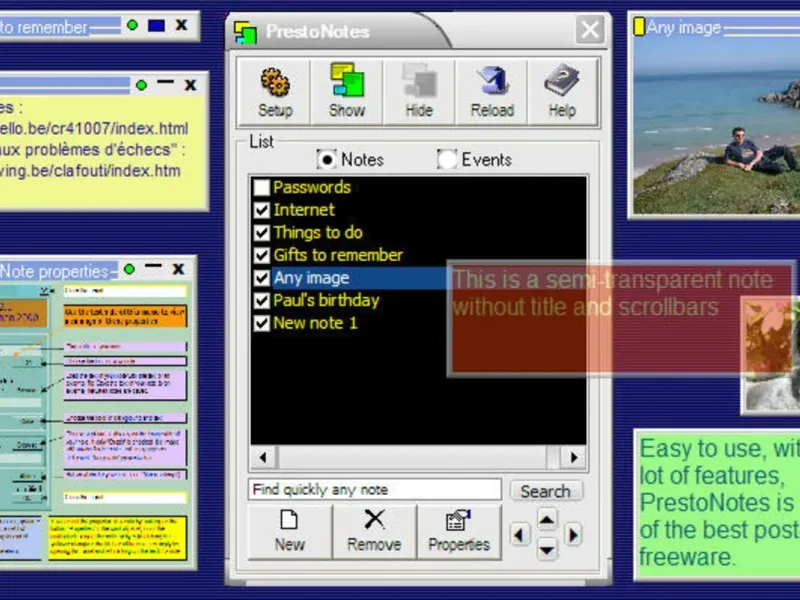Click the Remove note button
Viewport: 800px width, 600px height.
click(x=374, y=532)
